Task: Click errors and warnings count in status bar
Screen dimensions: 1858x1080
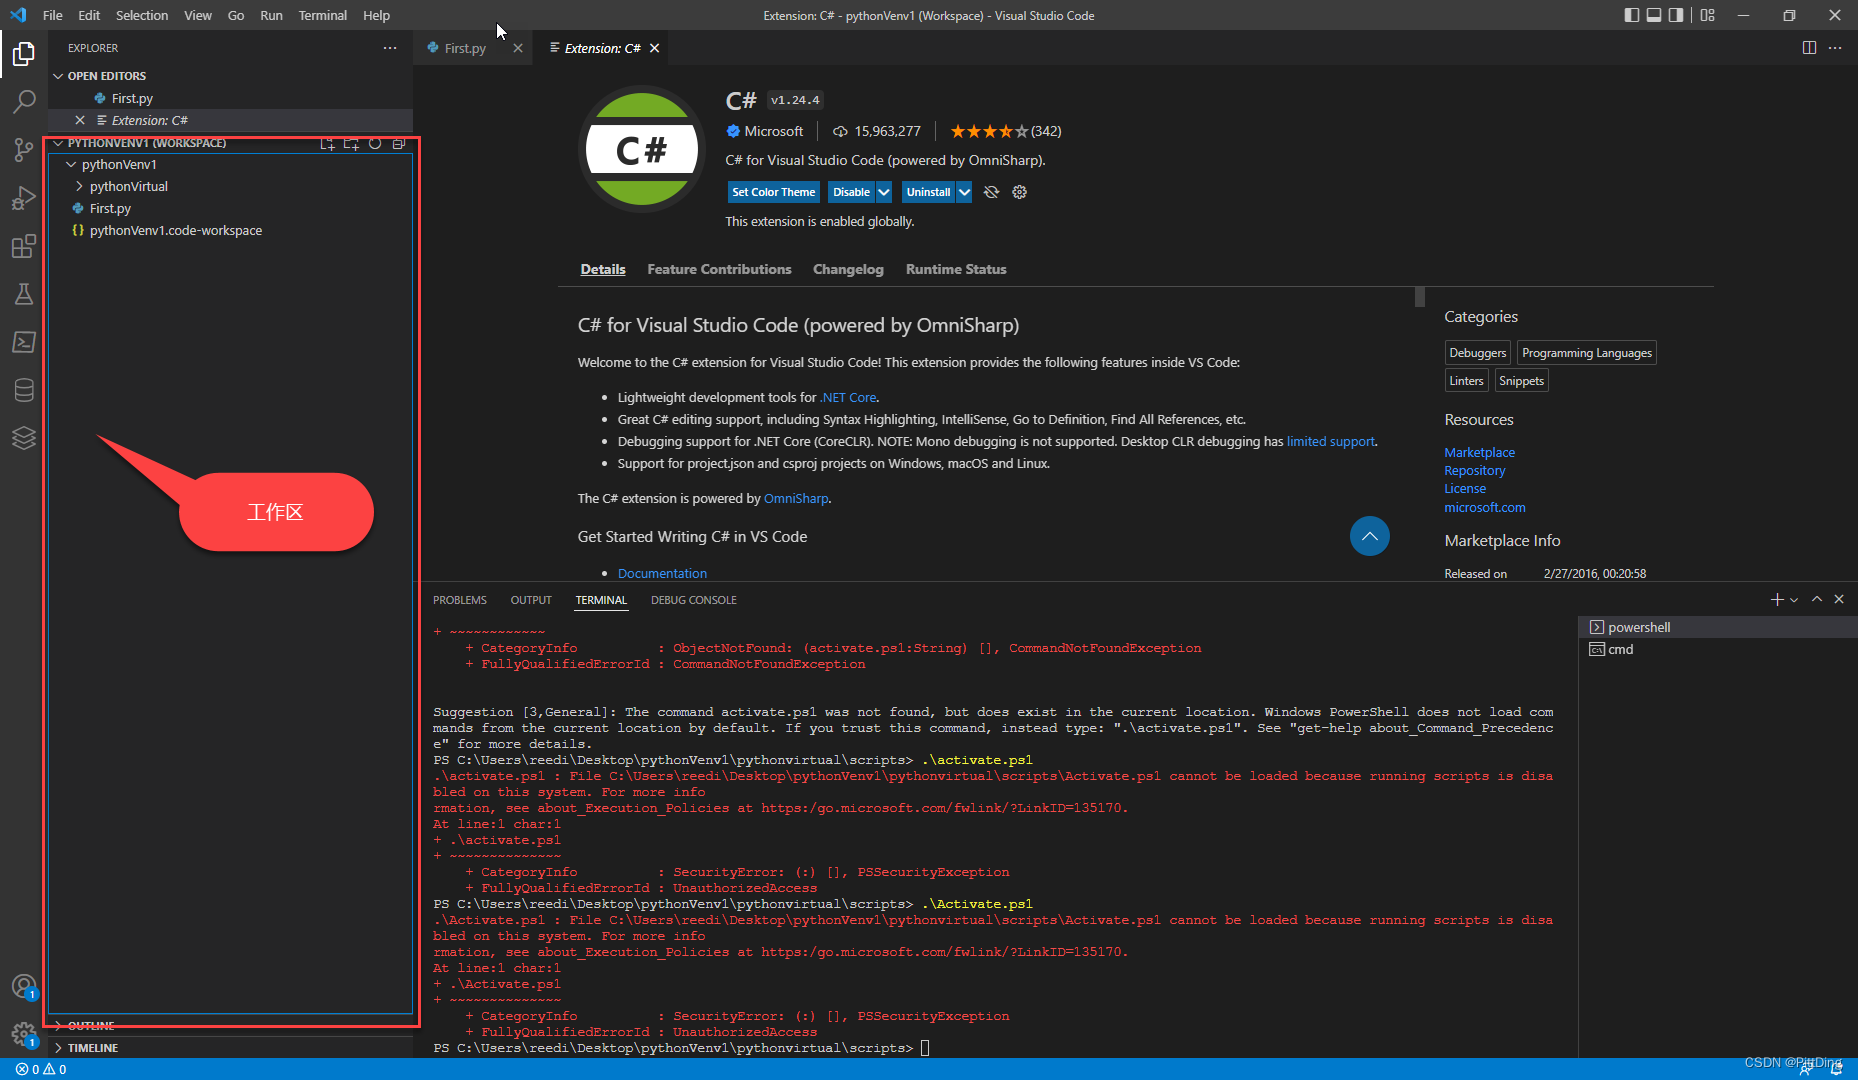Action: pos(41,1069)
